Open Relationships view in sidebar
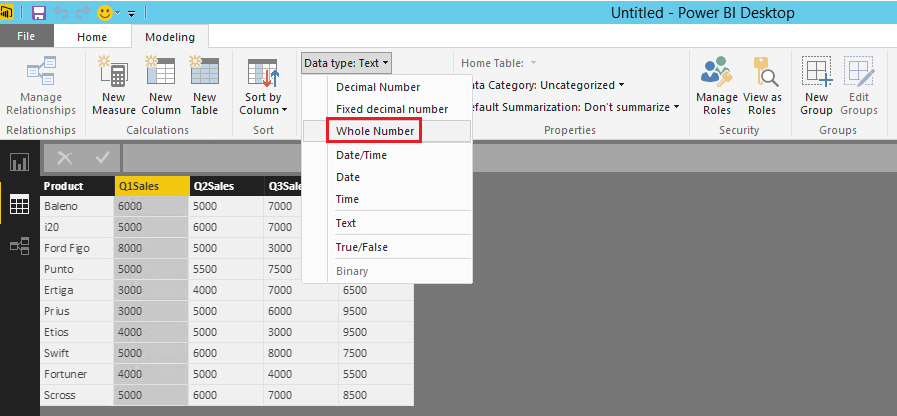897x416 pixels. tap(19, 247)
